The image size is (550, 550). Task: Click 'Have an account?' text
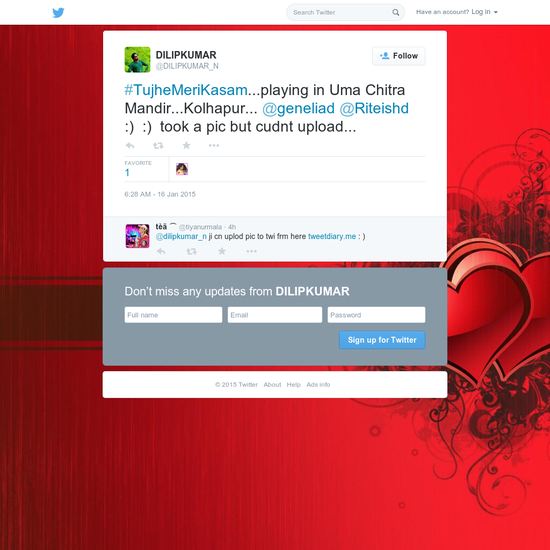442,12
